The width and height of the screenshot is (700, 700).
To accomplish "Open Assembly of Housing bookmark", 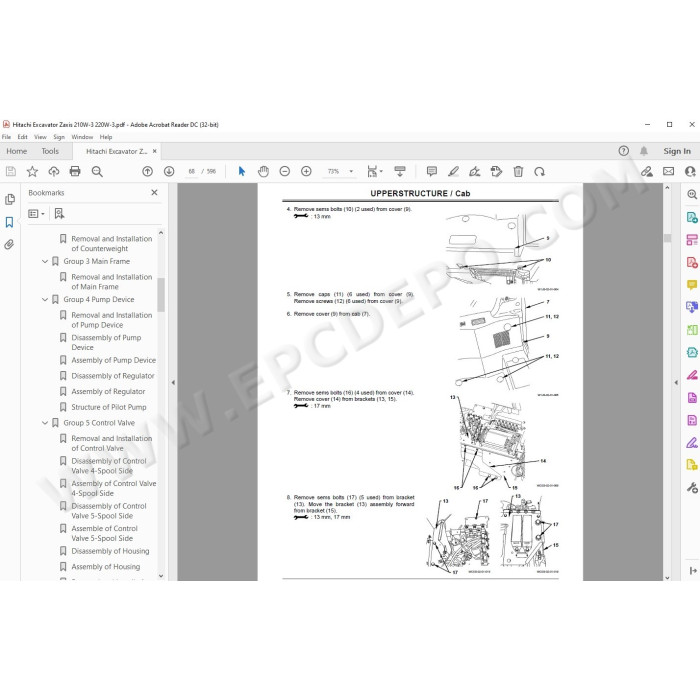I will pos(106,567).
